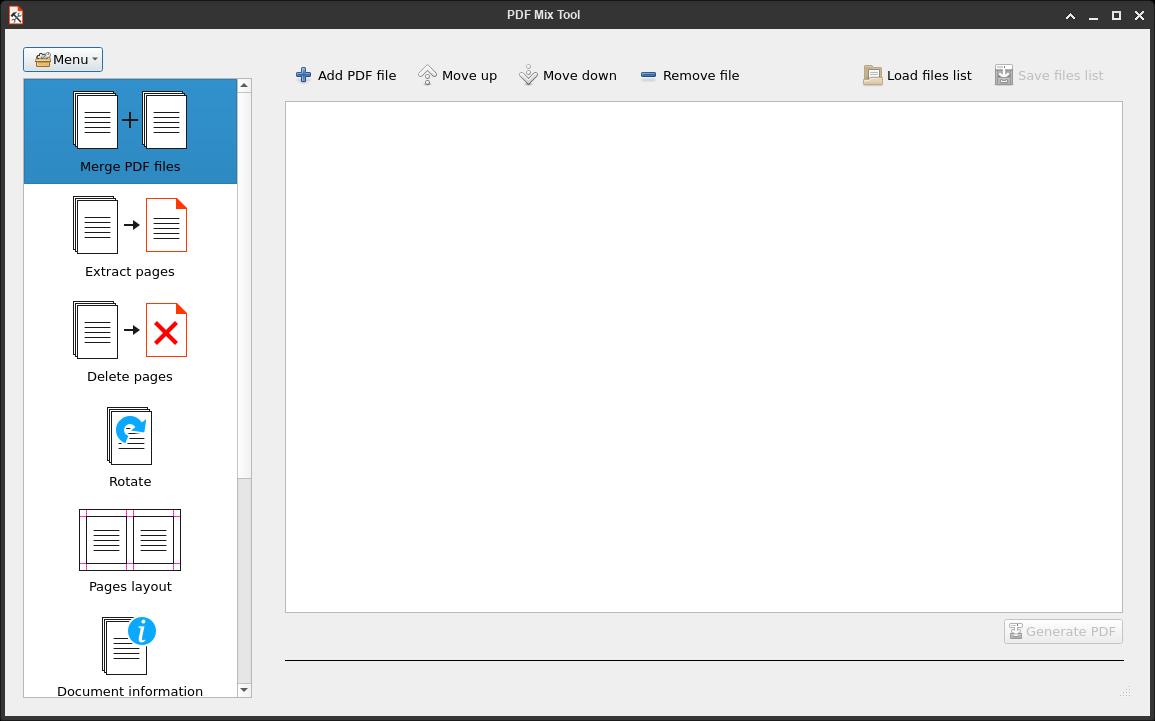The image size is (1155, 721).
Task: Click the keep-above arrow in title bar
Action: point(1070,15)
